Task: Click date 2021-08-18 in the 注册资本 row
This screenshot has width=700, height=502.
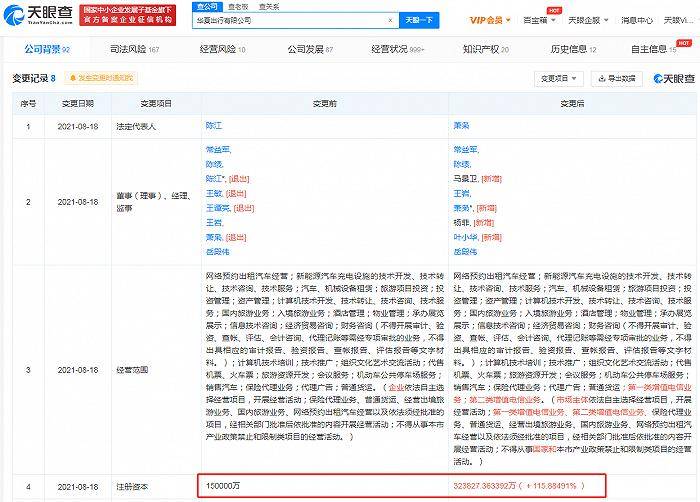Action: tap(78, 487)
